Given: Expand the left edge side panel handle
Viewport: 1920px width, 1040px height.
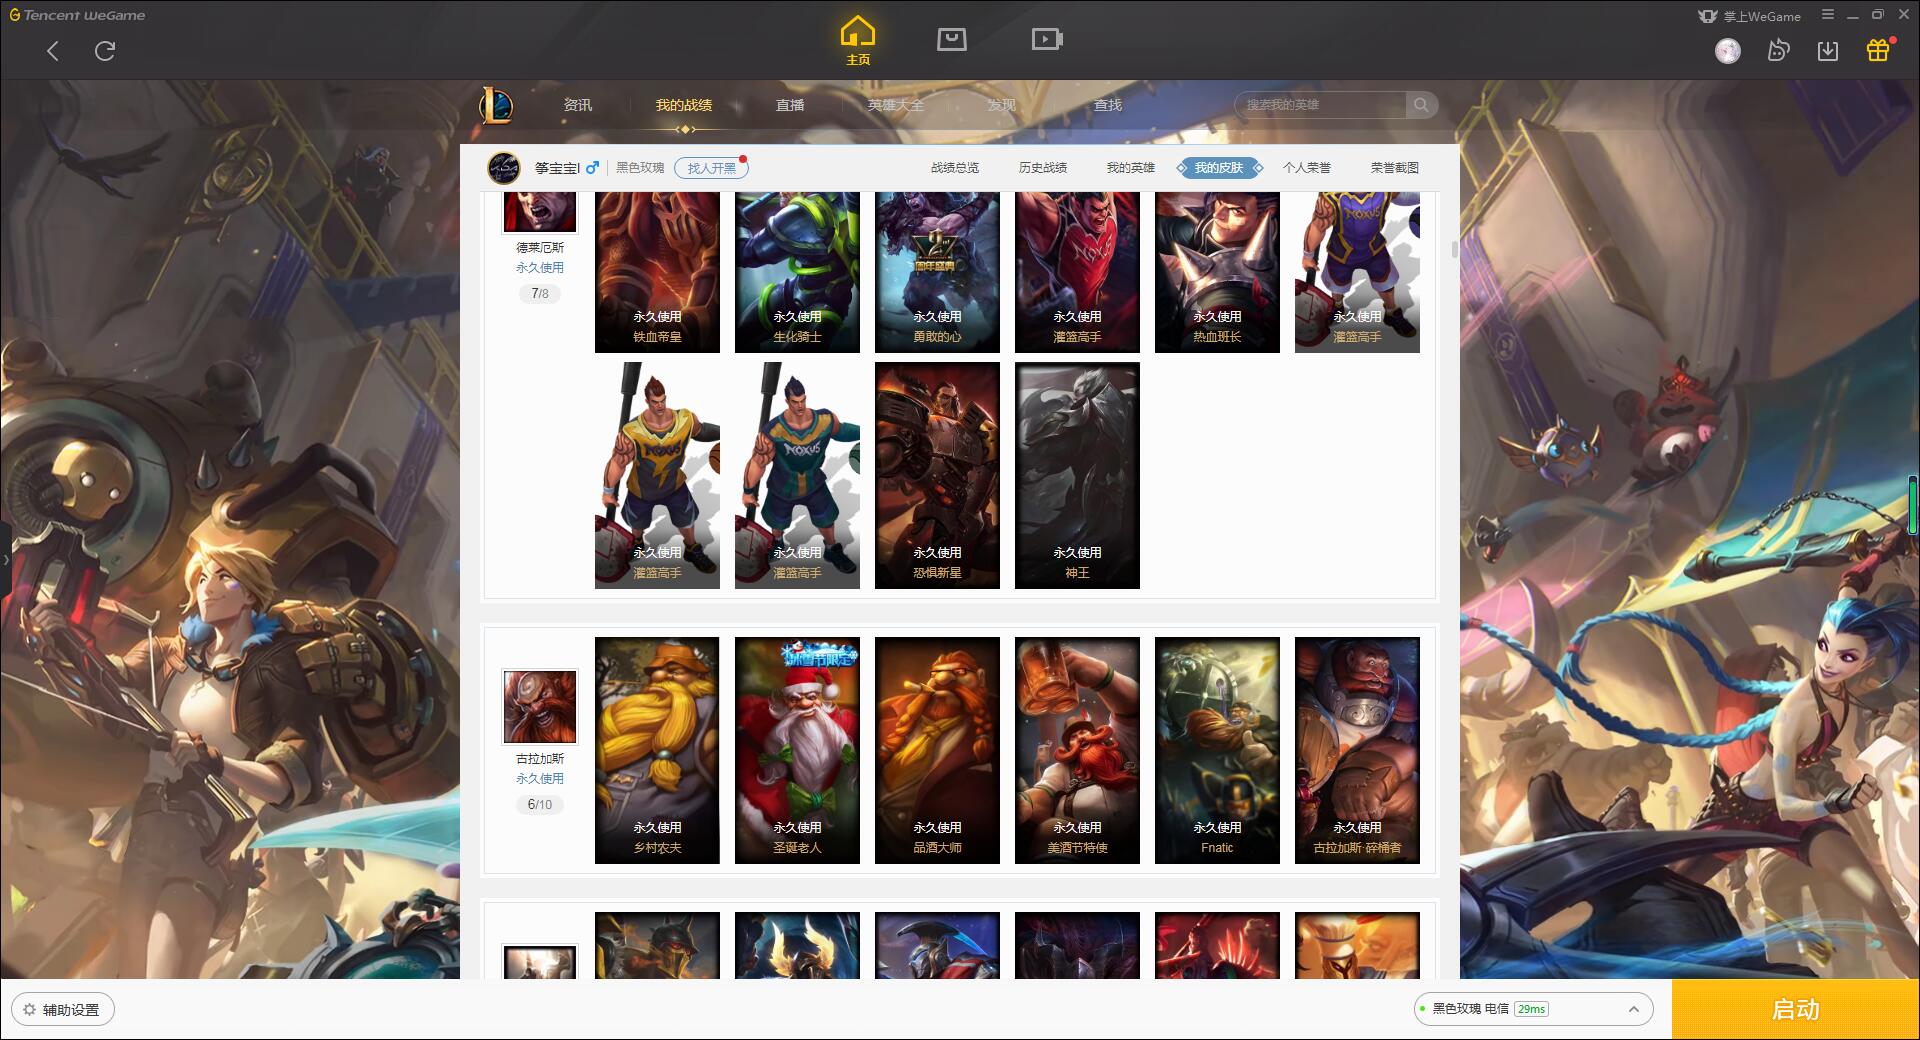Looking at the screenshot, I should click(x=5, y=560).
